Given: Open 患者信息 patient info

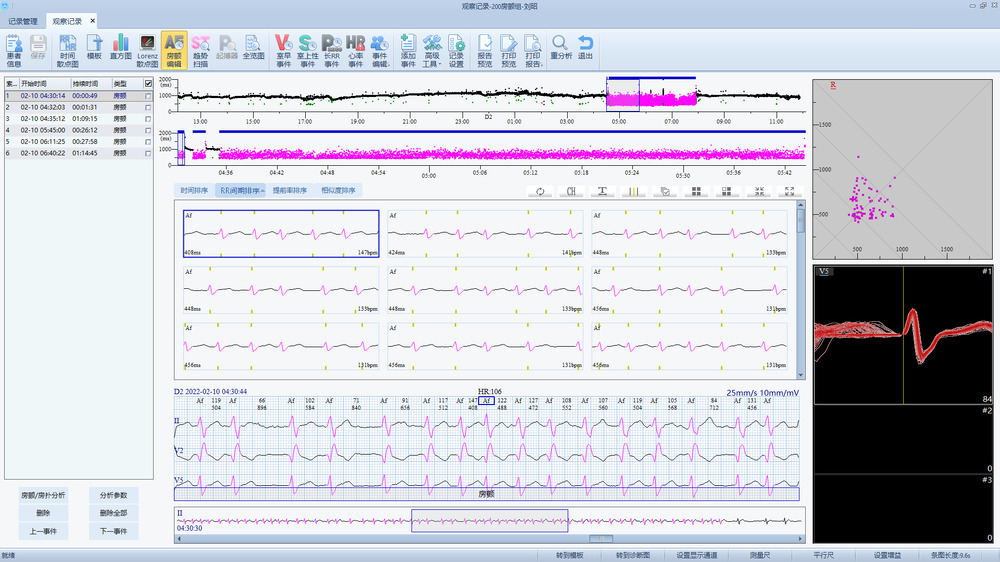Looking at the screenshot, I should 14,49.
